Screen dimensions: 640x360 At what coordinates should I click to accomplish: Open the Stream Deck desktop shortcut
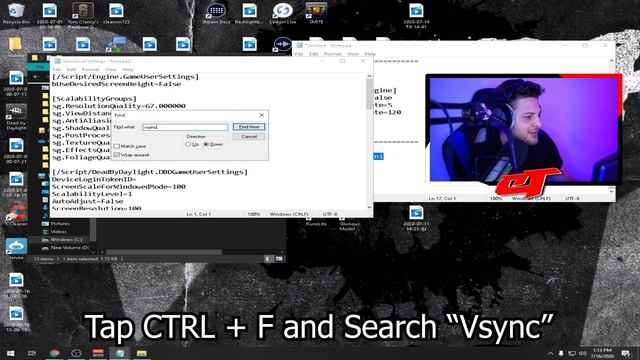(216, 13)
